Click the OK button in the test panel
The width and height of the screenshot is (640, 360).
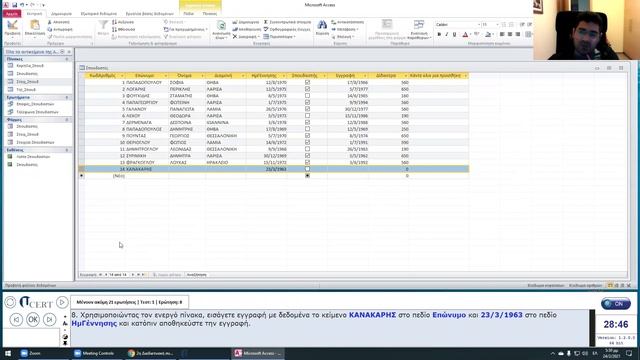33,319
